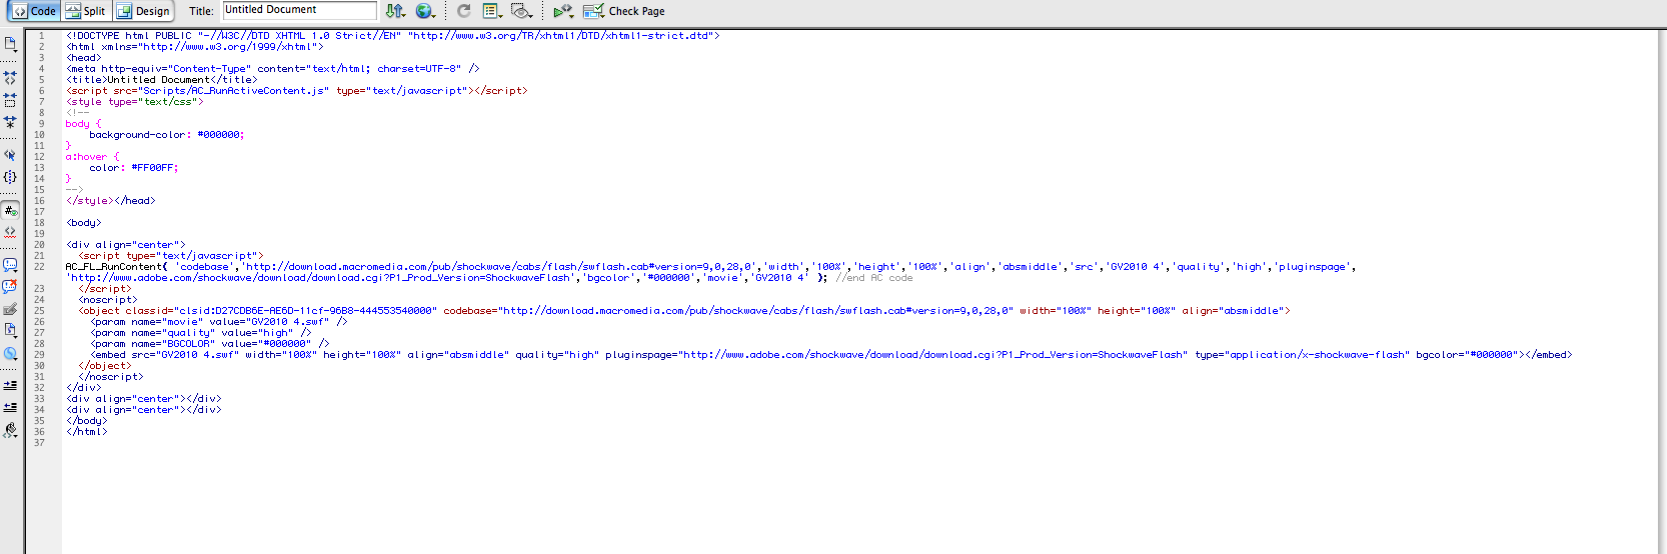This screenshot has height=554, width=1667.
Task: Click the <noscript> opening tag on line 24
Action: 108,300
